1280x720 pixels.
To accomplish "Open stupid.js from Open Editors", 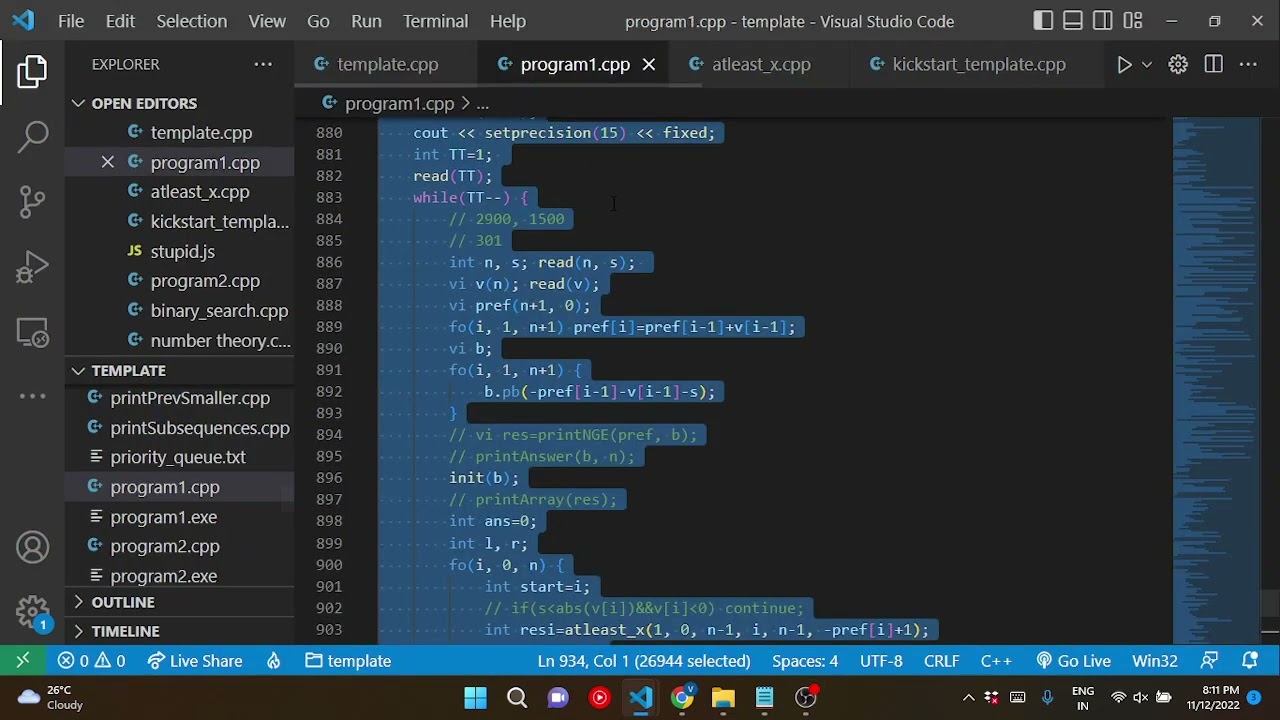I will [180, 251].
